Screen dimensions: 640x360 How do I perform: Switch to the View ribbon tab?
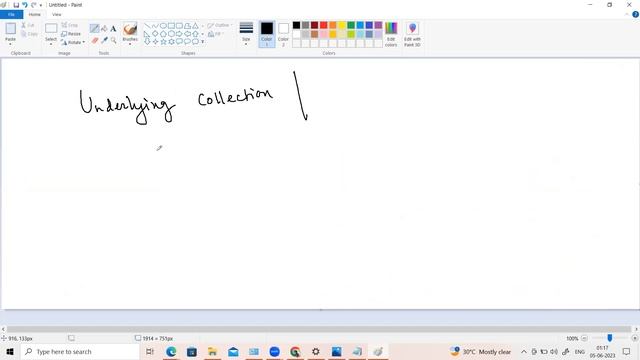[x=57, y=14]
